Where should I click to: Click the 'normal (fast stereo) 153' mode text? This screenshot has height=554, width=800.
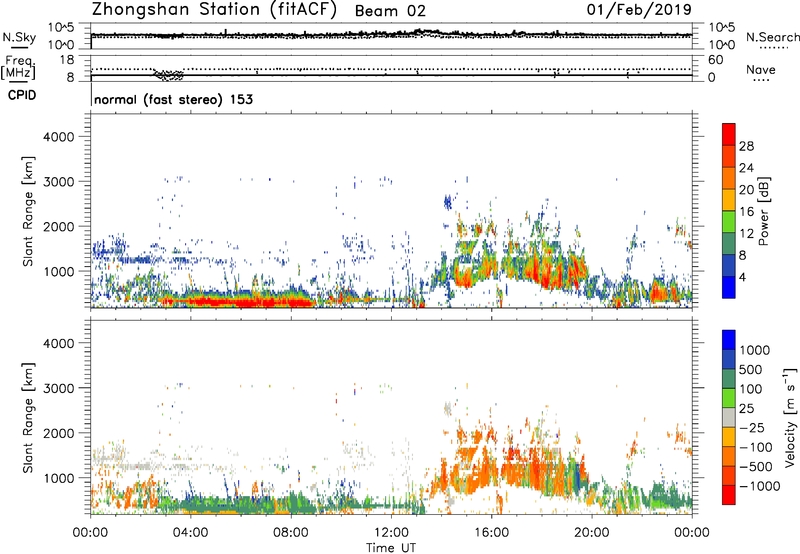coord(173,99)
